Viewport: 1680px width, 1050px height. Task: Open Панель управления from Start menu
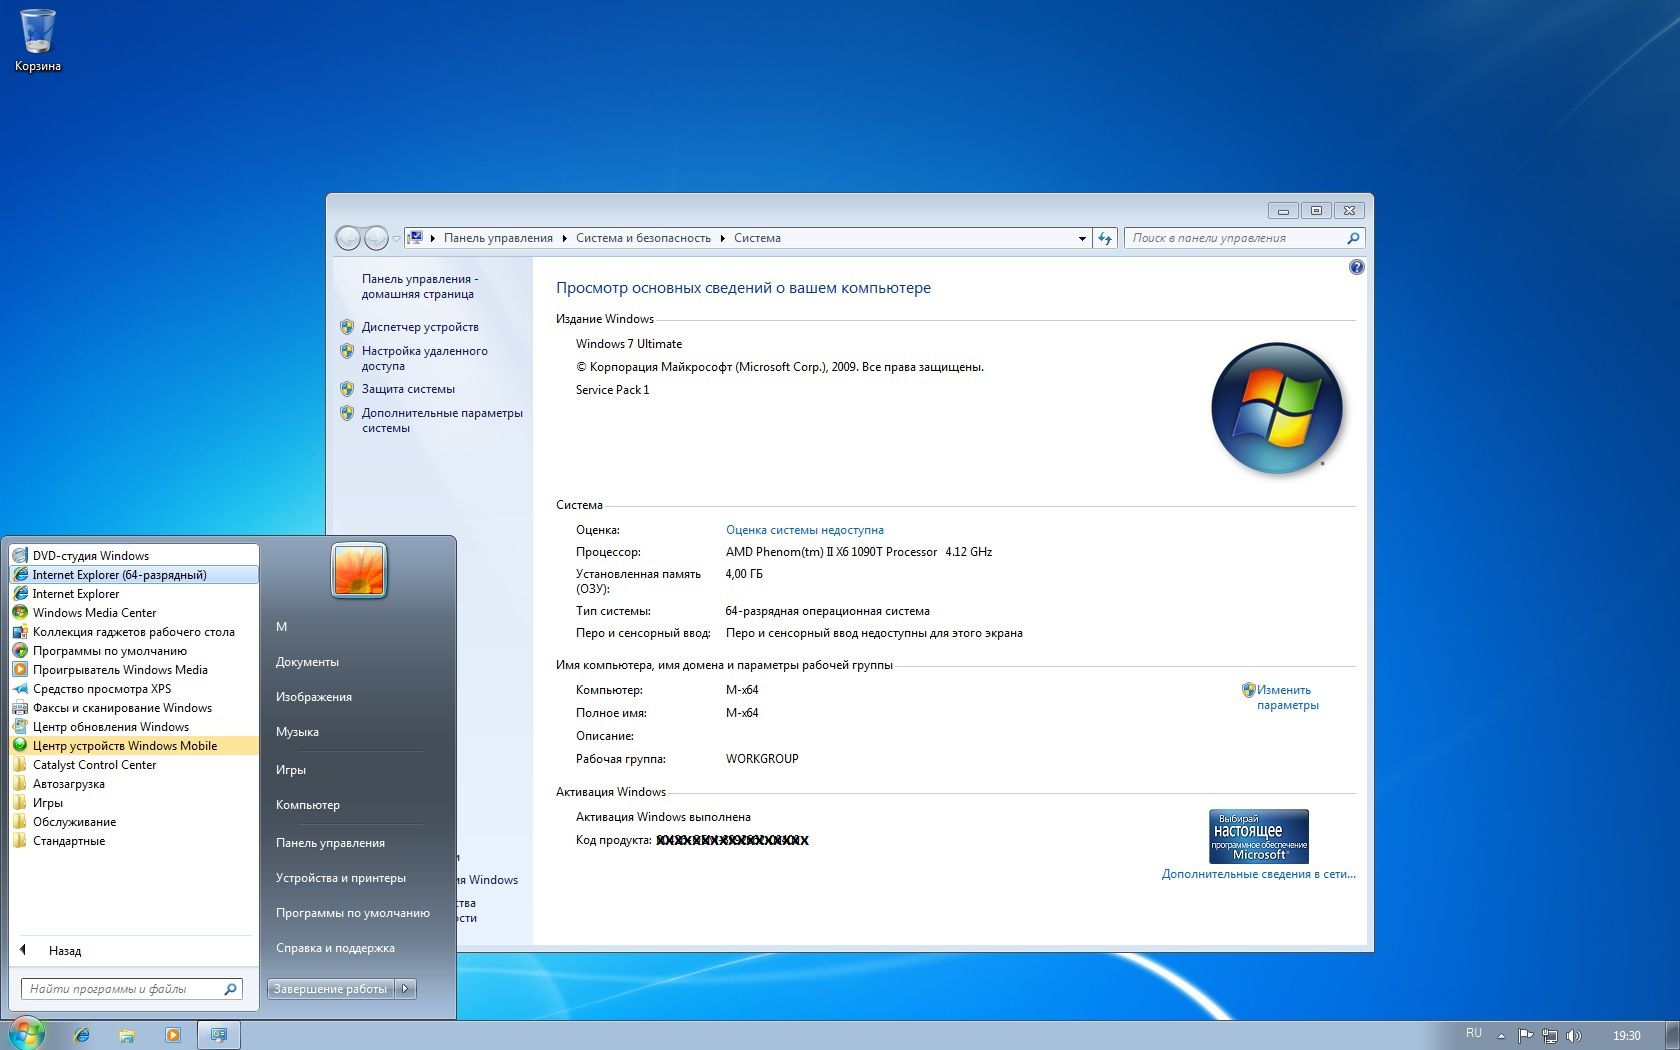(330, 843)
